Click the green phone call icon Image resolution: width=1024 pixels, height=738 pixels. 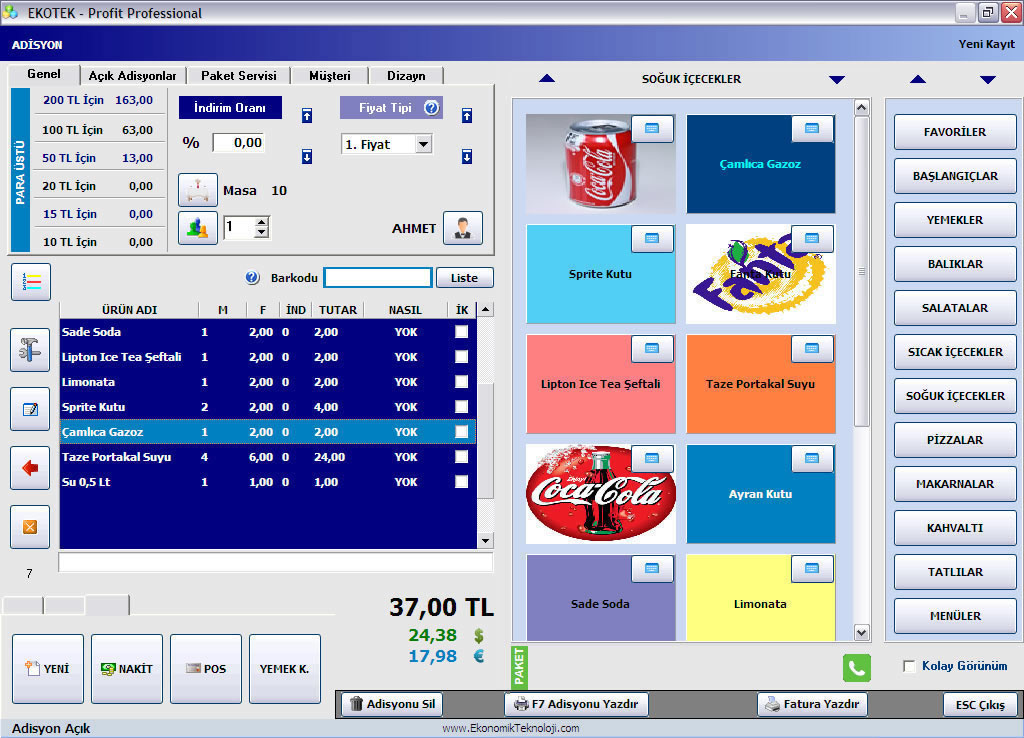(857, 668)
